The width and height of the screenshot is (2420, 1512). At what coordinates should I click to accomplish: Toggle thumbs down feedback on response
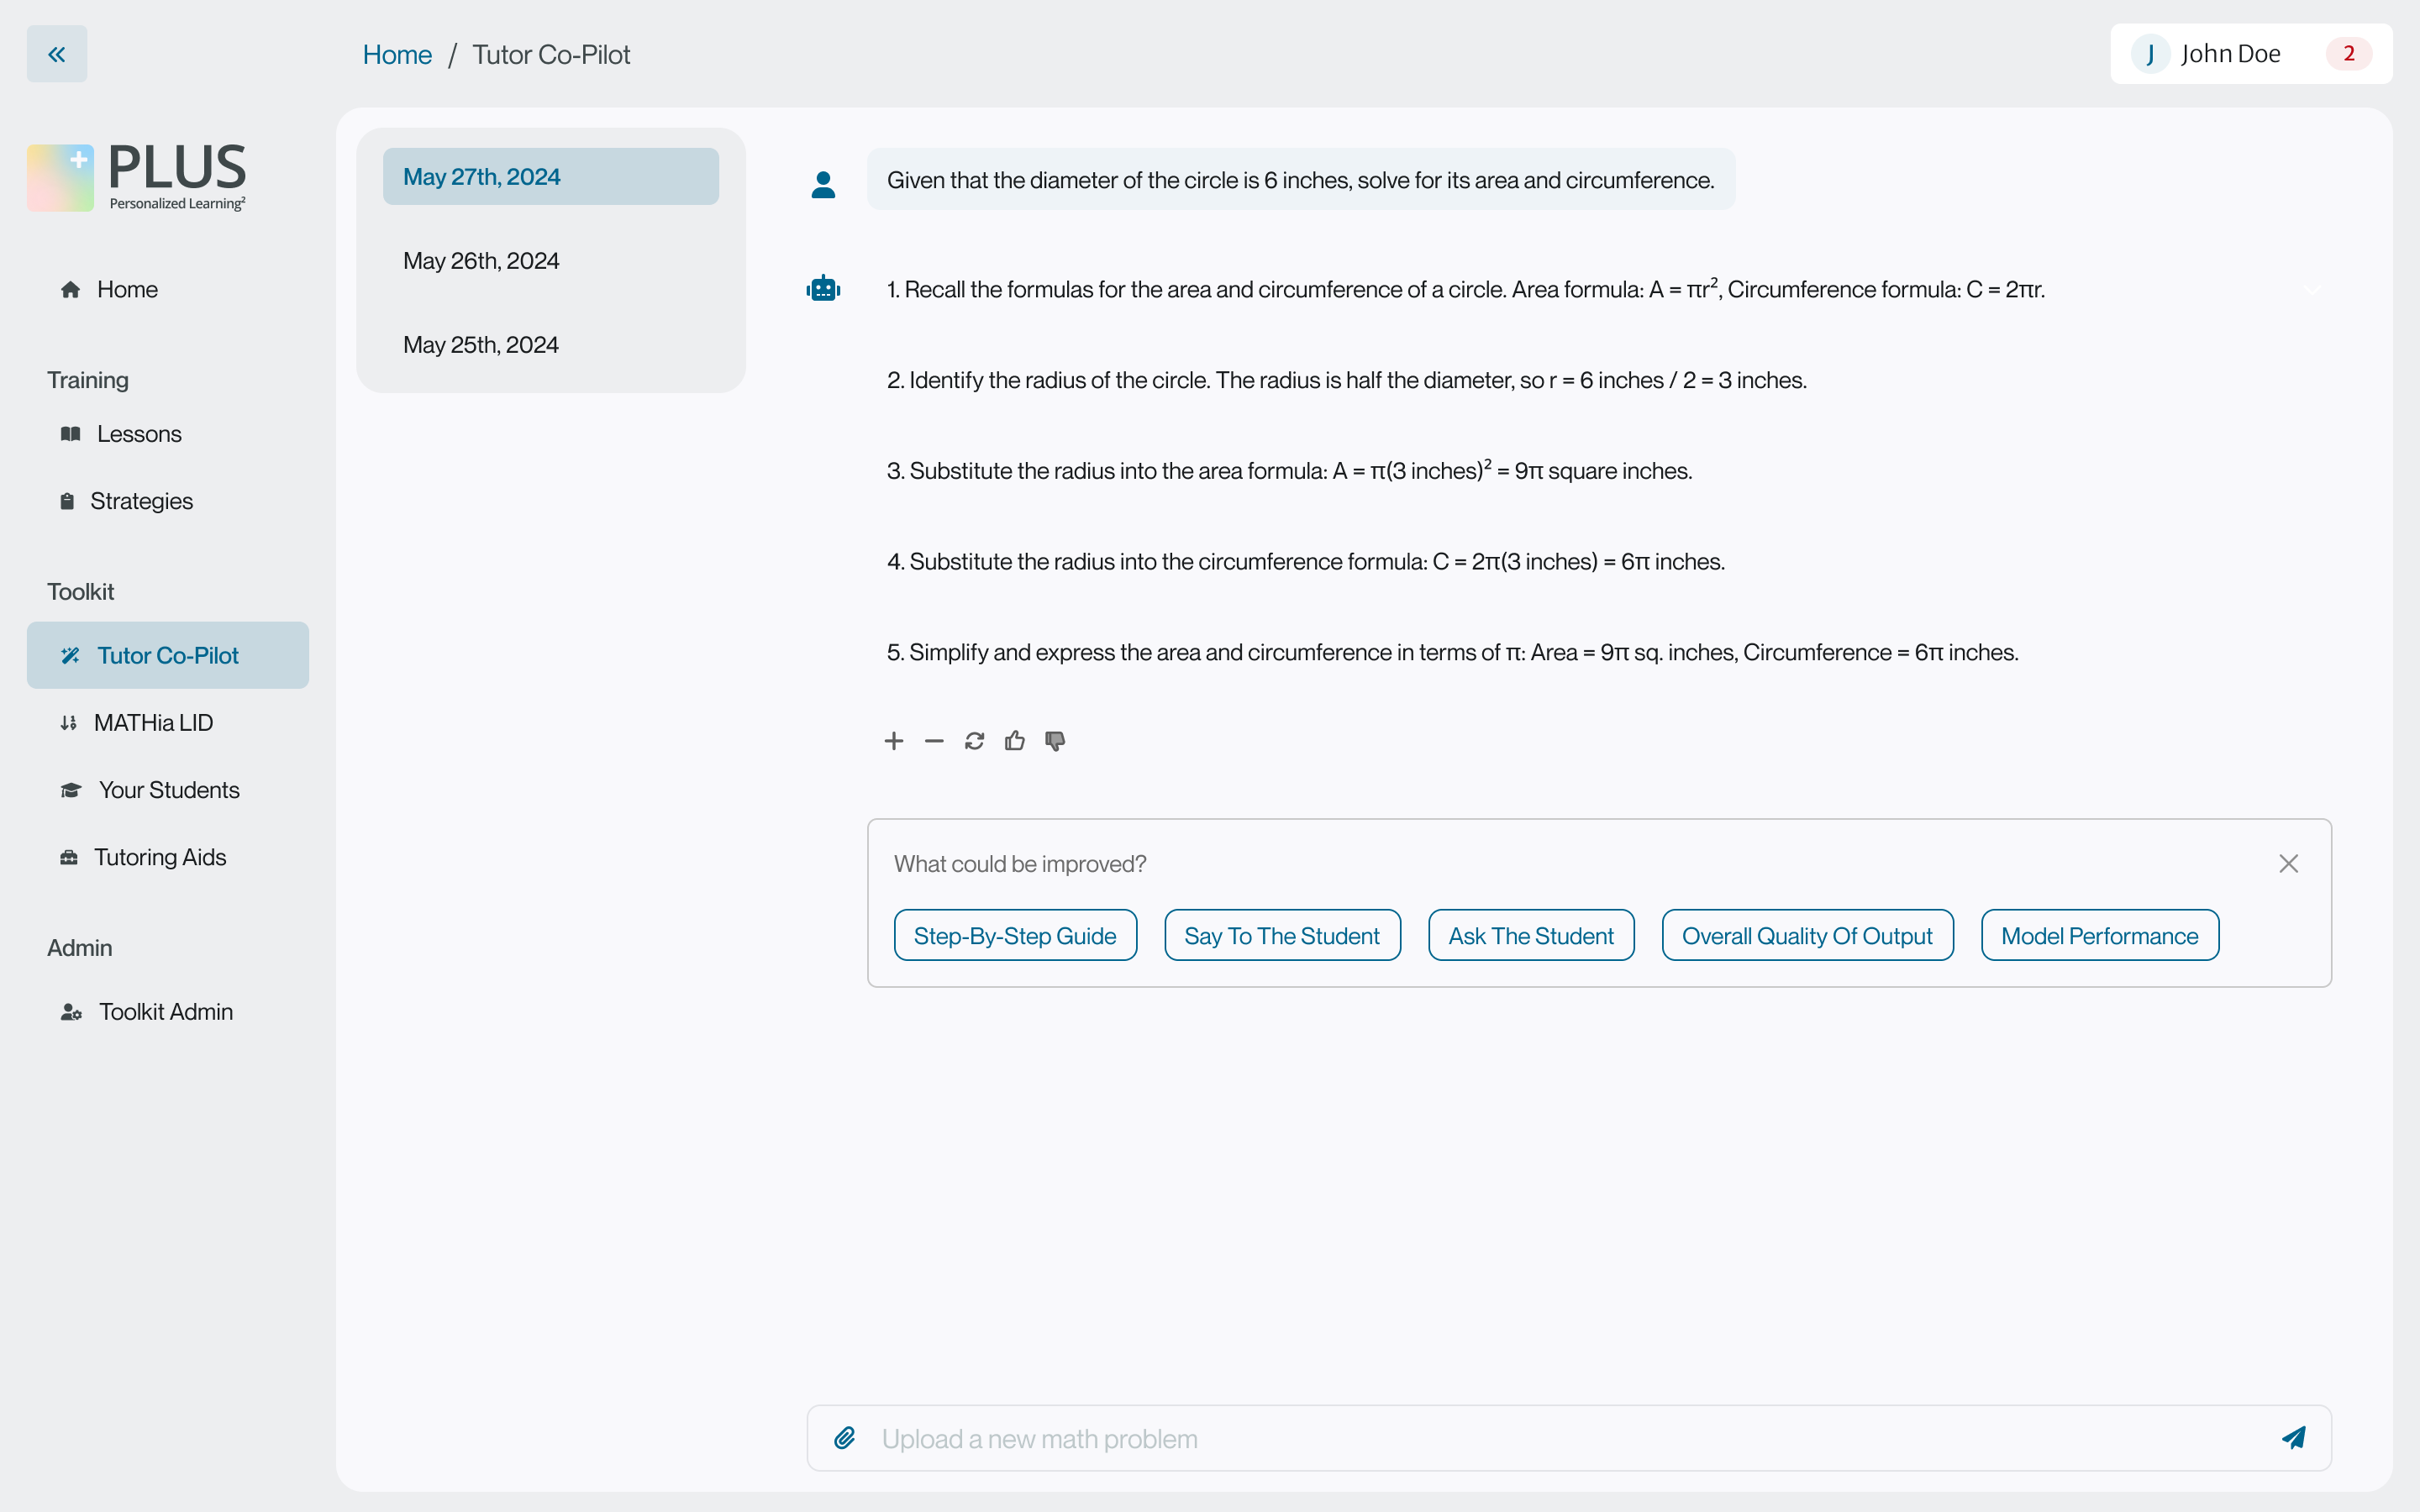(1055, 741)
